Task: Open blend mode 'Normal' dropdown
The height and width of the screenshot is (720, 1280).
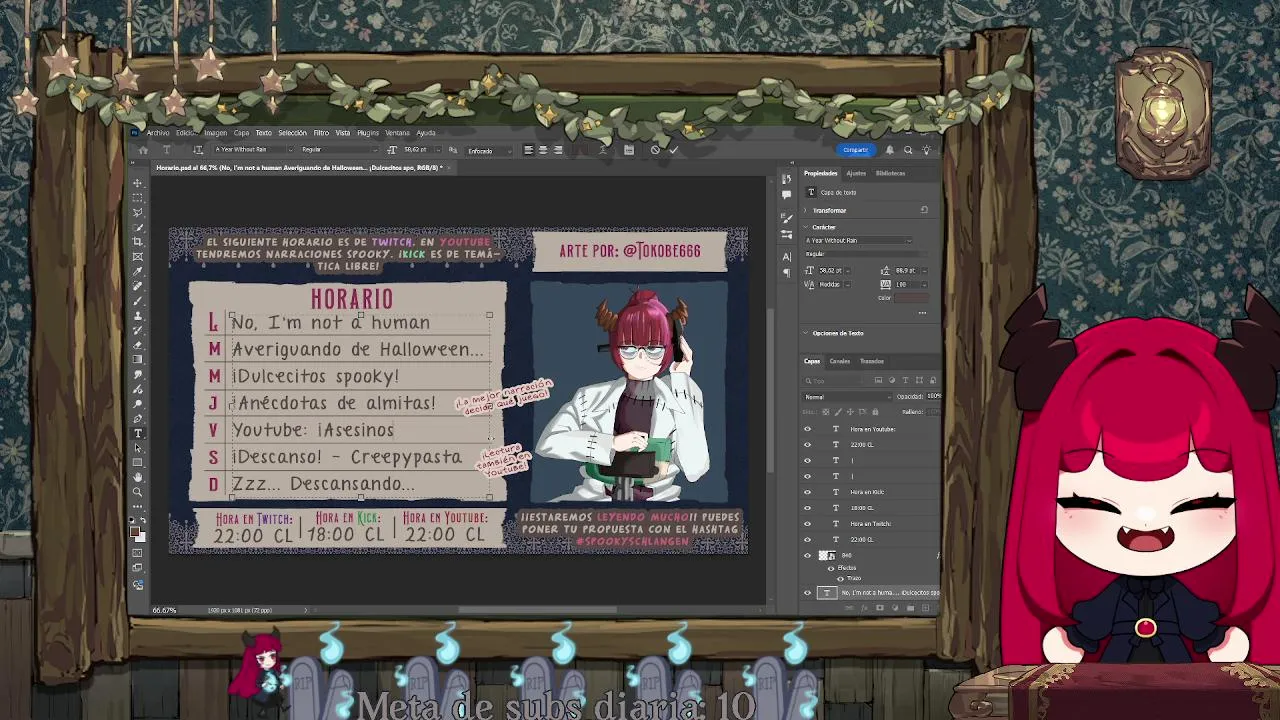Action: click(848, 397)
